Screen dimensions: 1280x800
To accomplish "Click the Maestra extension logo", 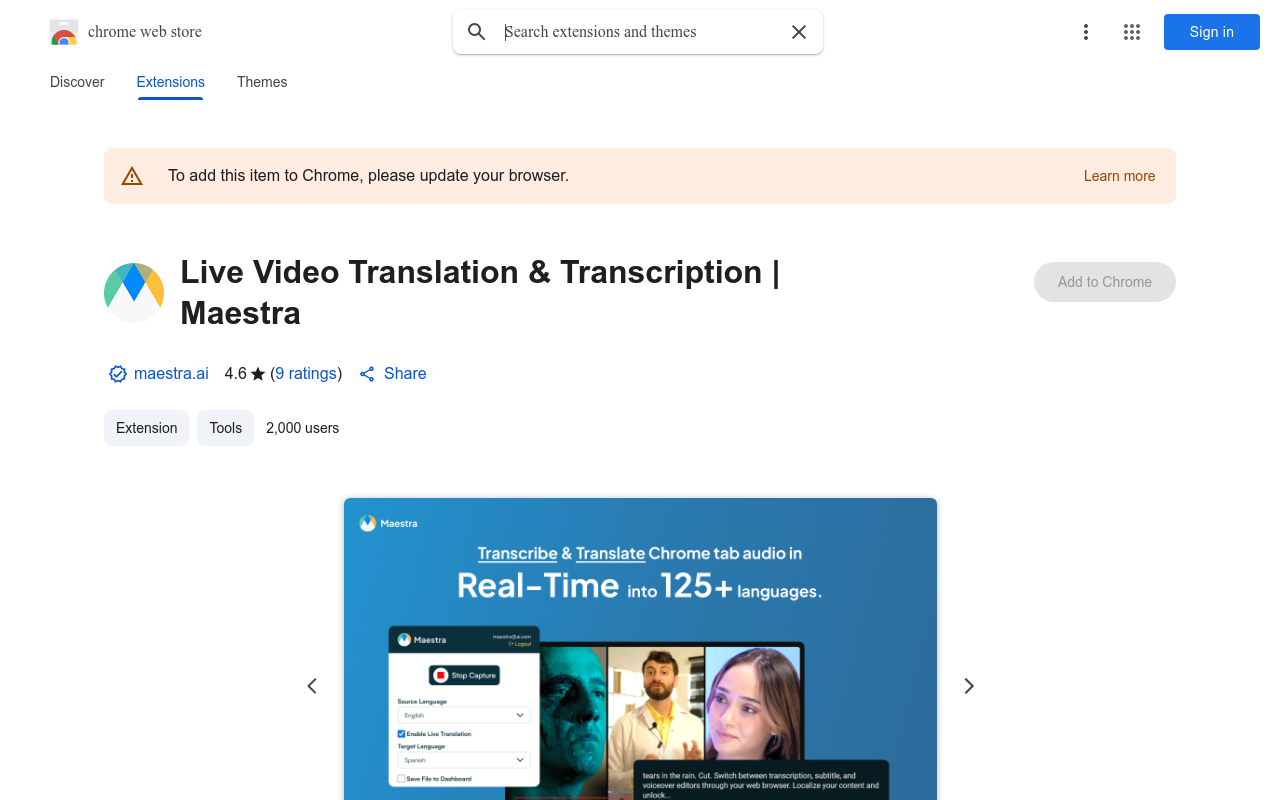I will (134, 292).
